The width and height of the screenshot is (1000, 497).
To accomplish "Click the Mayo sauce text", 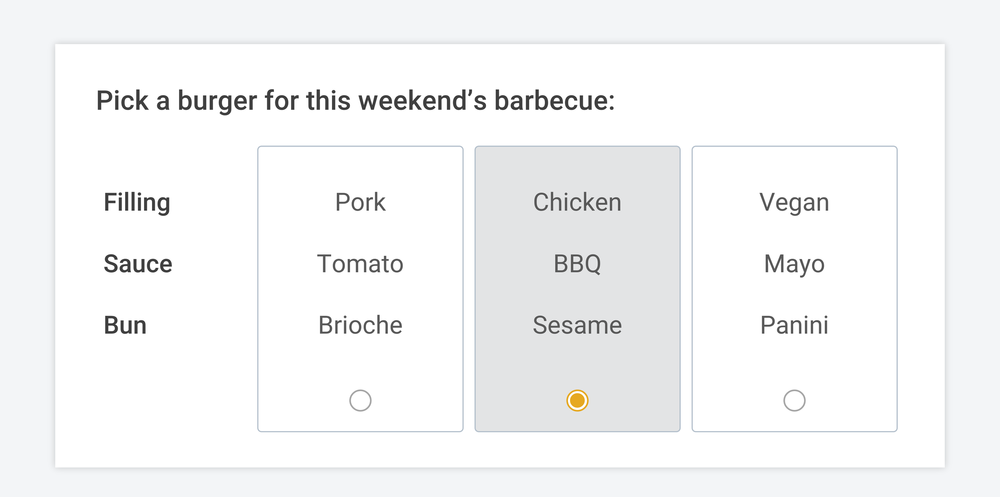I will point(794,264).
